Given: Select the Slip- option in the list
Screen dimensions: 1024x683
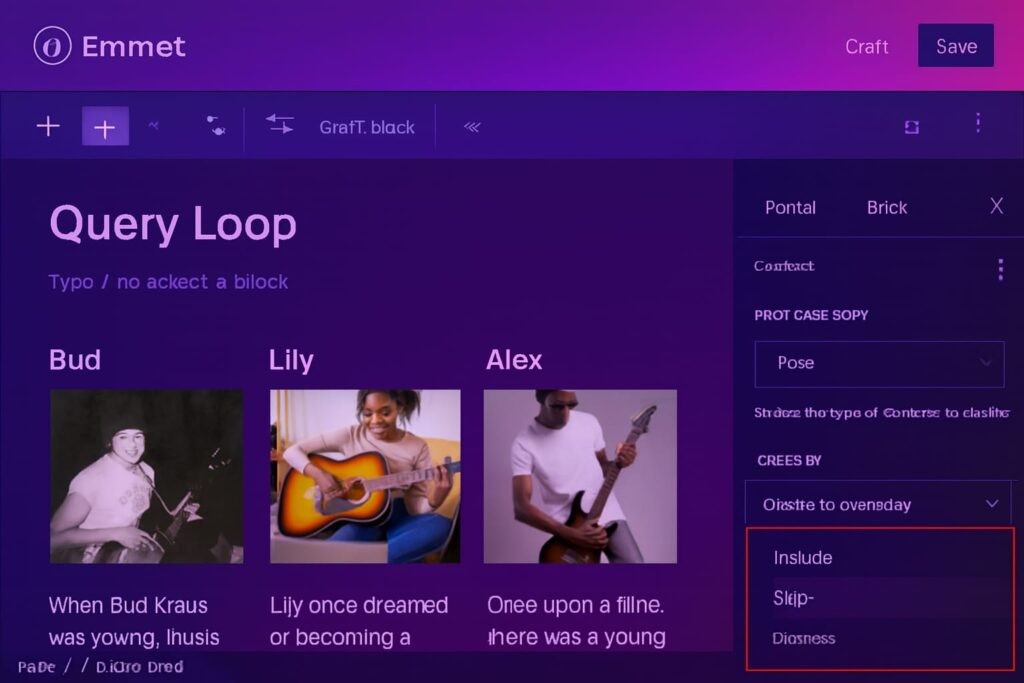Looking at the screenshot, I should 795,597.
